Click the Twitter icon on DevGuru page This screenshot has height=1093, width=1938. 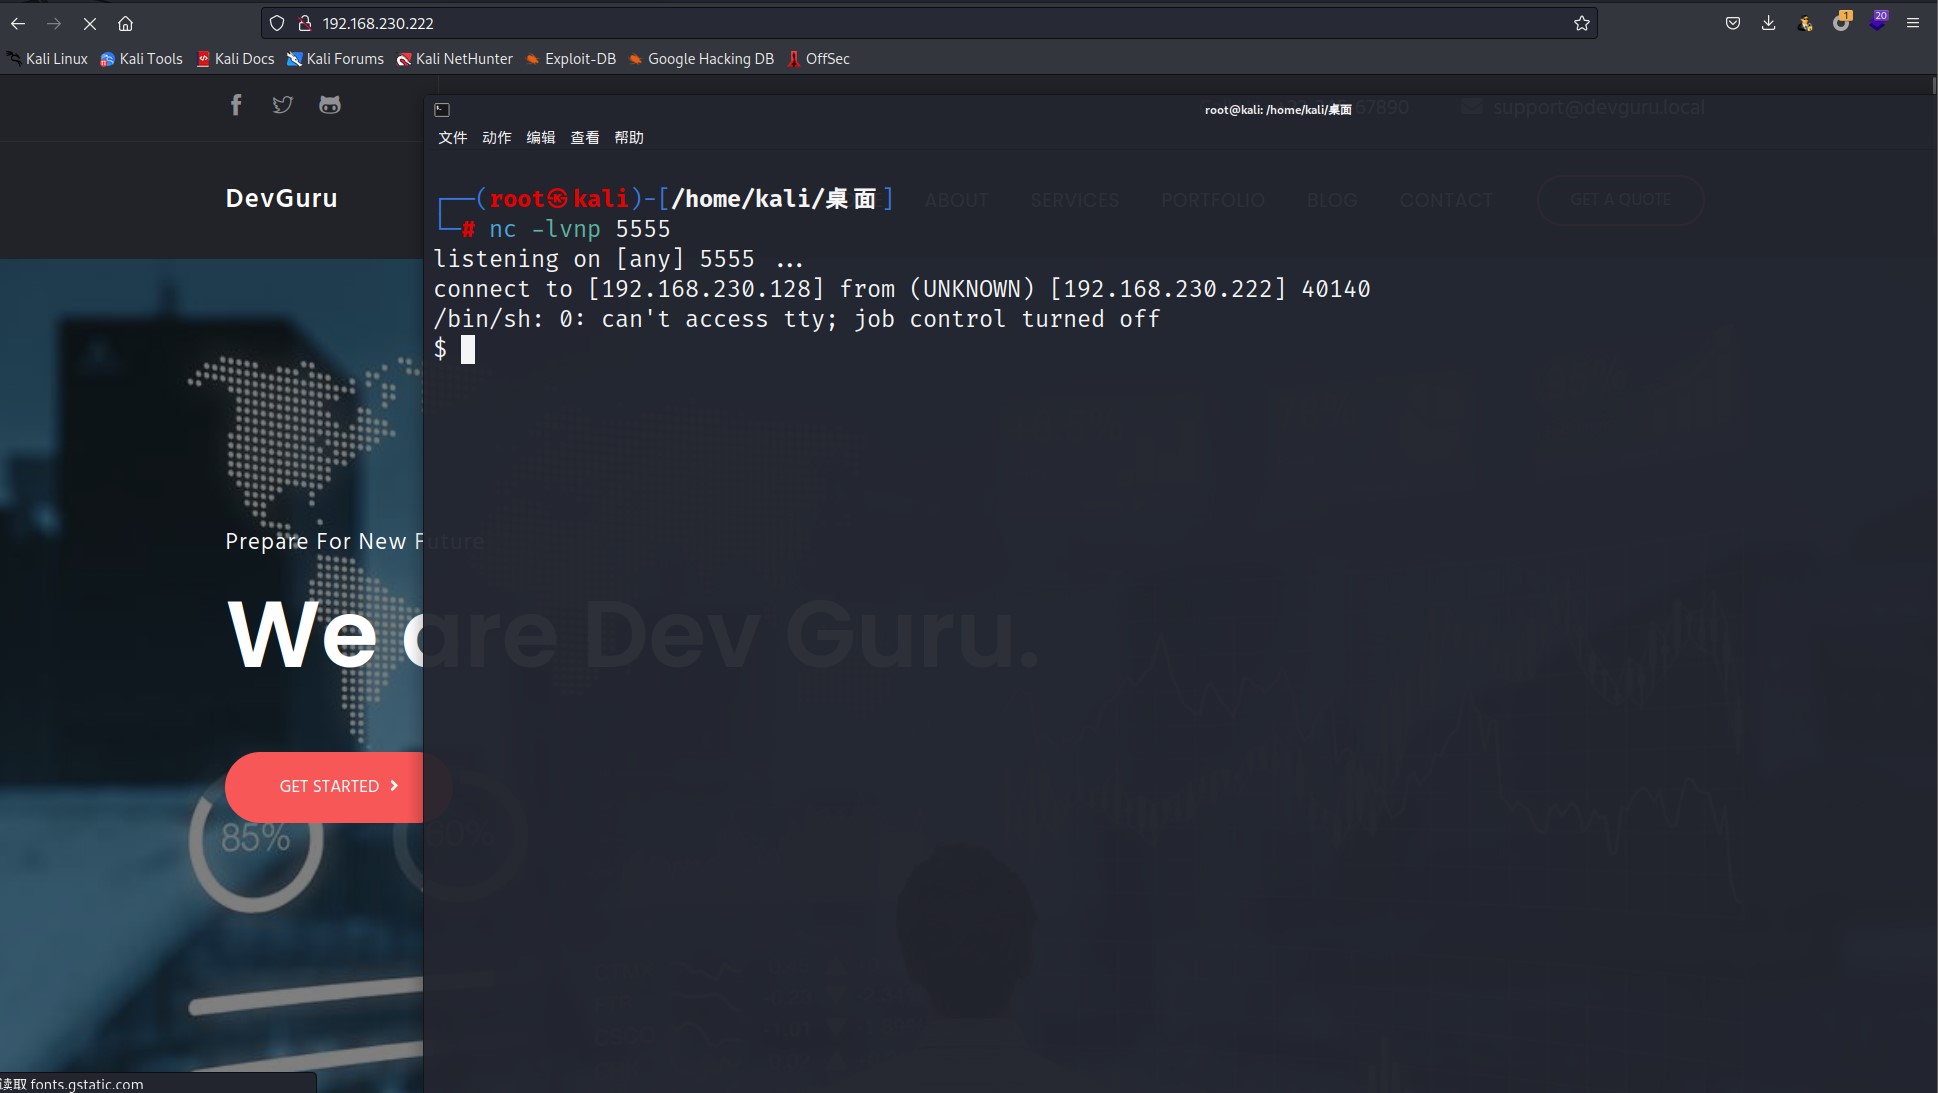(283, 105)
